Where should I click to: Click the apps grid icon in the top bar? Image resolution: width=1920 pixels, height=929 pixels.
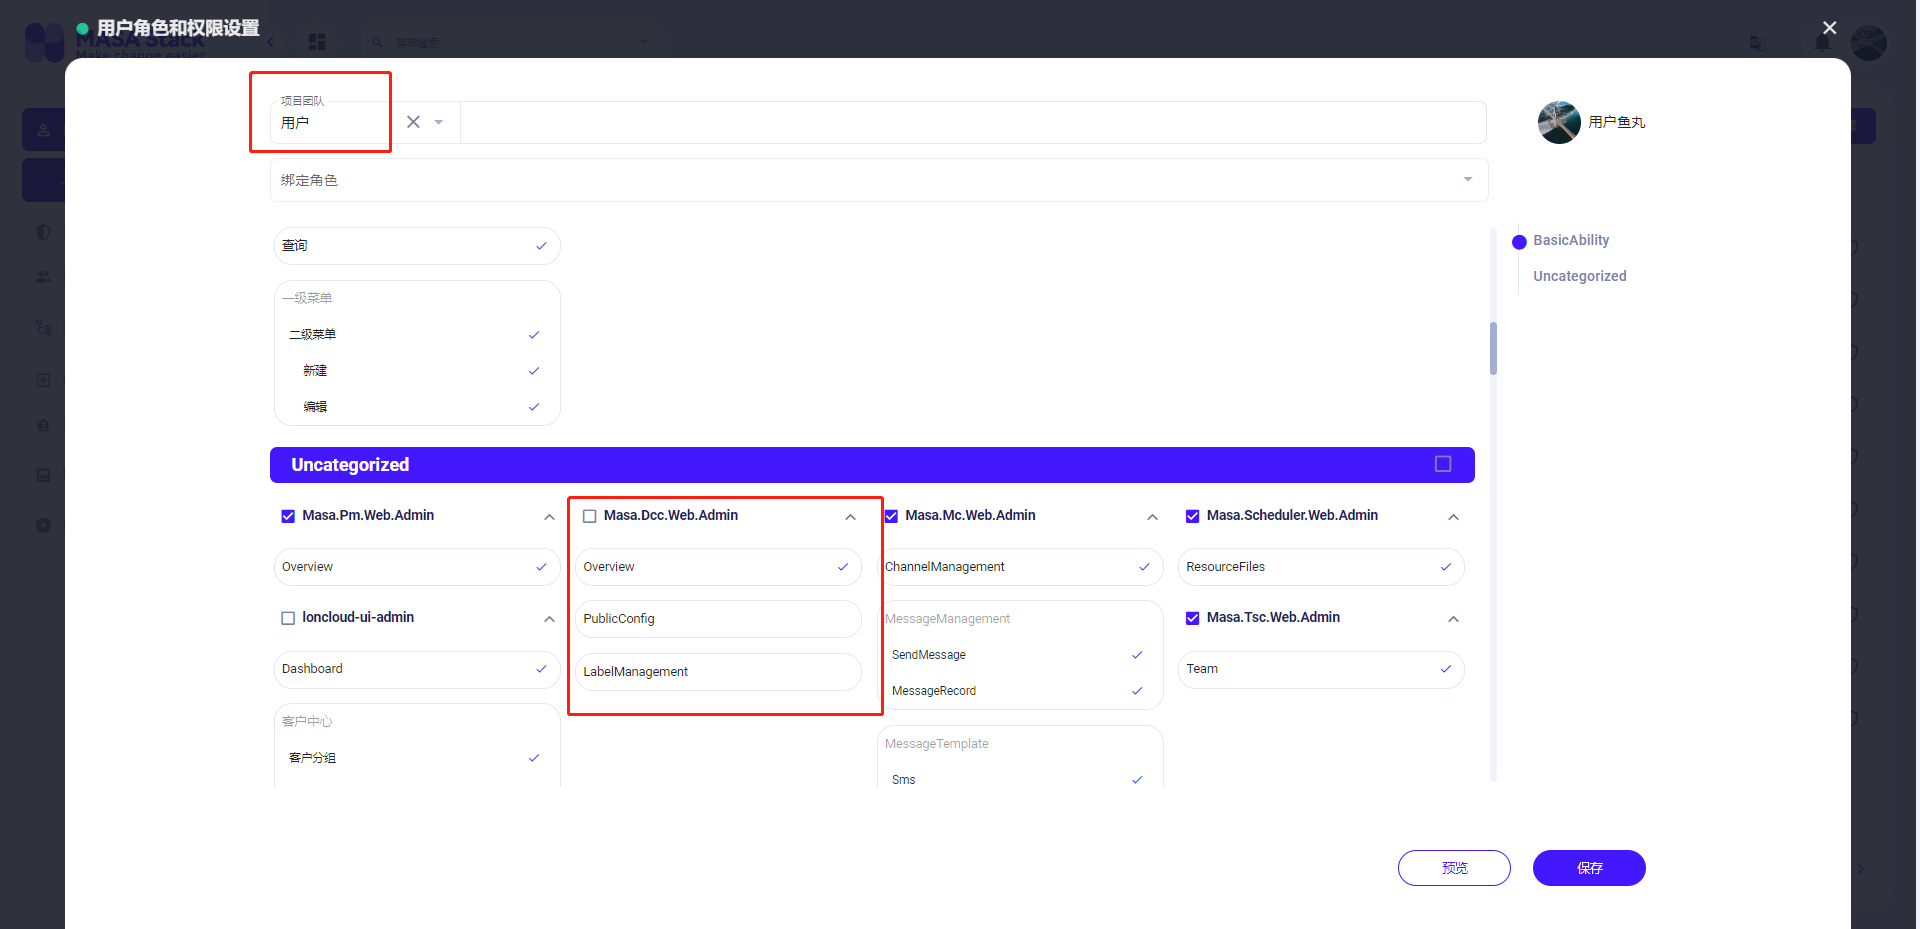click(x=317, y=42)
